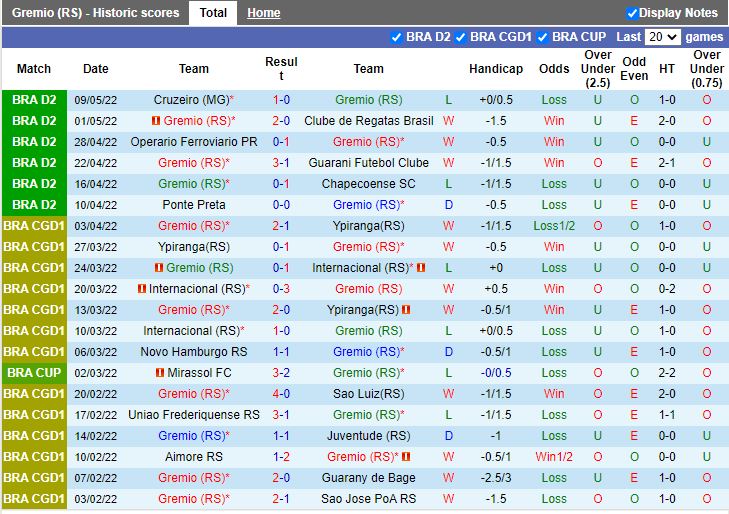Click BRA CGD1 league cell dated 03/04/22
Image resolution: width=729 pixels, height=514 pixels.
point(34,226)
